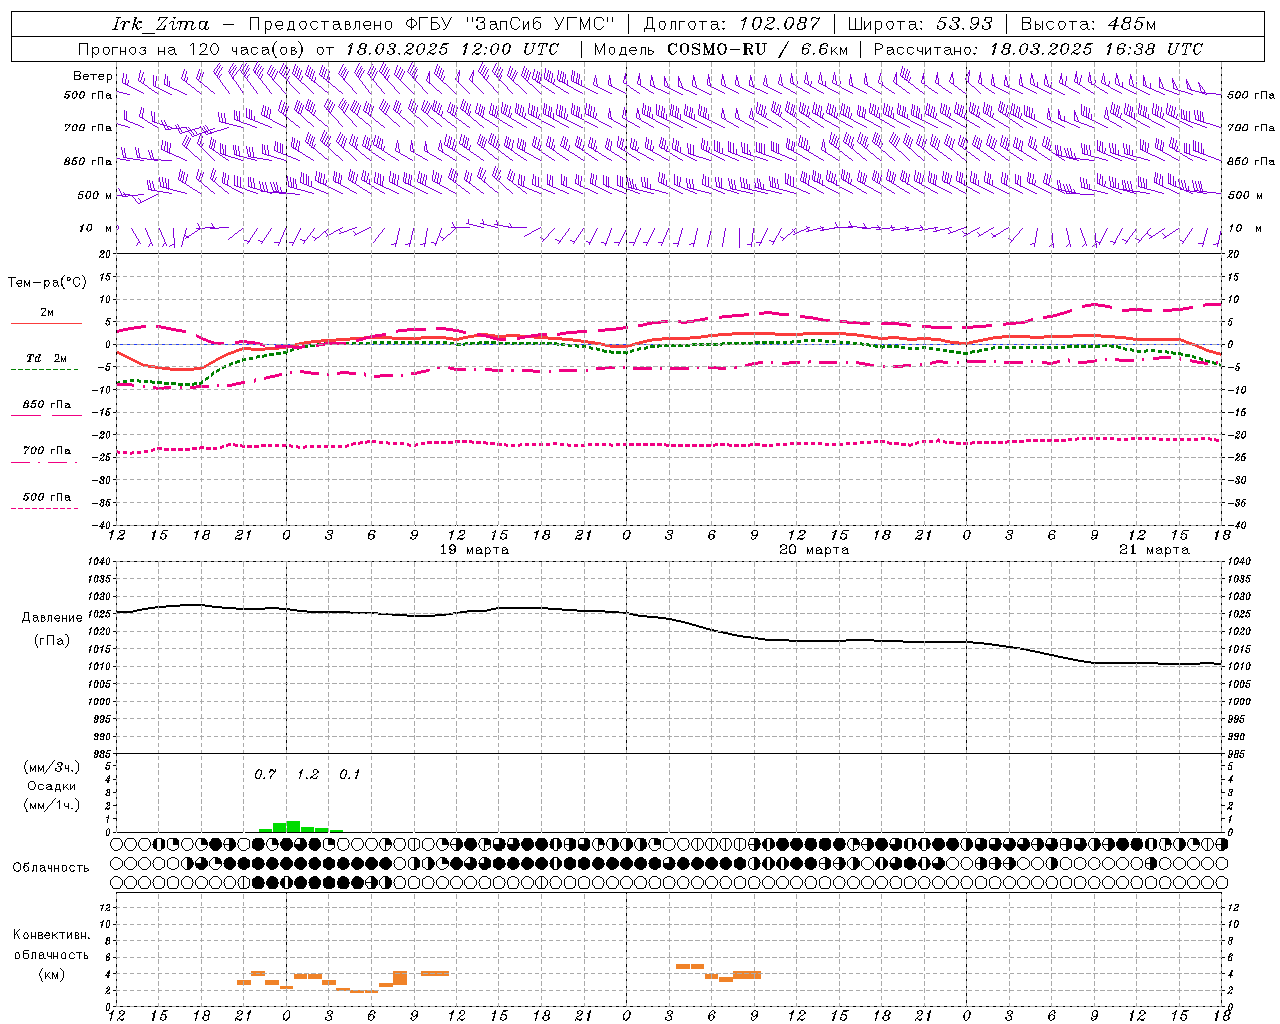The image size is (1280, 1024).
Task: Click the Конвективн. label
Action: point(51,935)
